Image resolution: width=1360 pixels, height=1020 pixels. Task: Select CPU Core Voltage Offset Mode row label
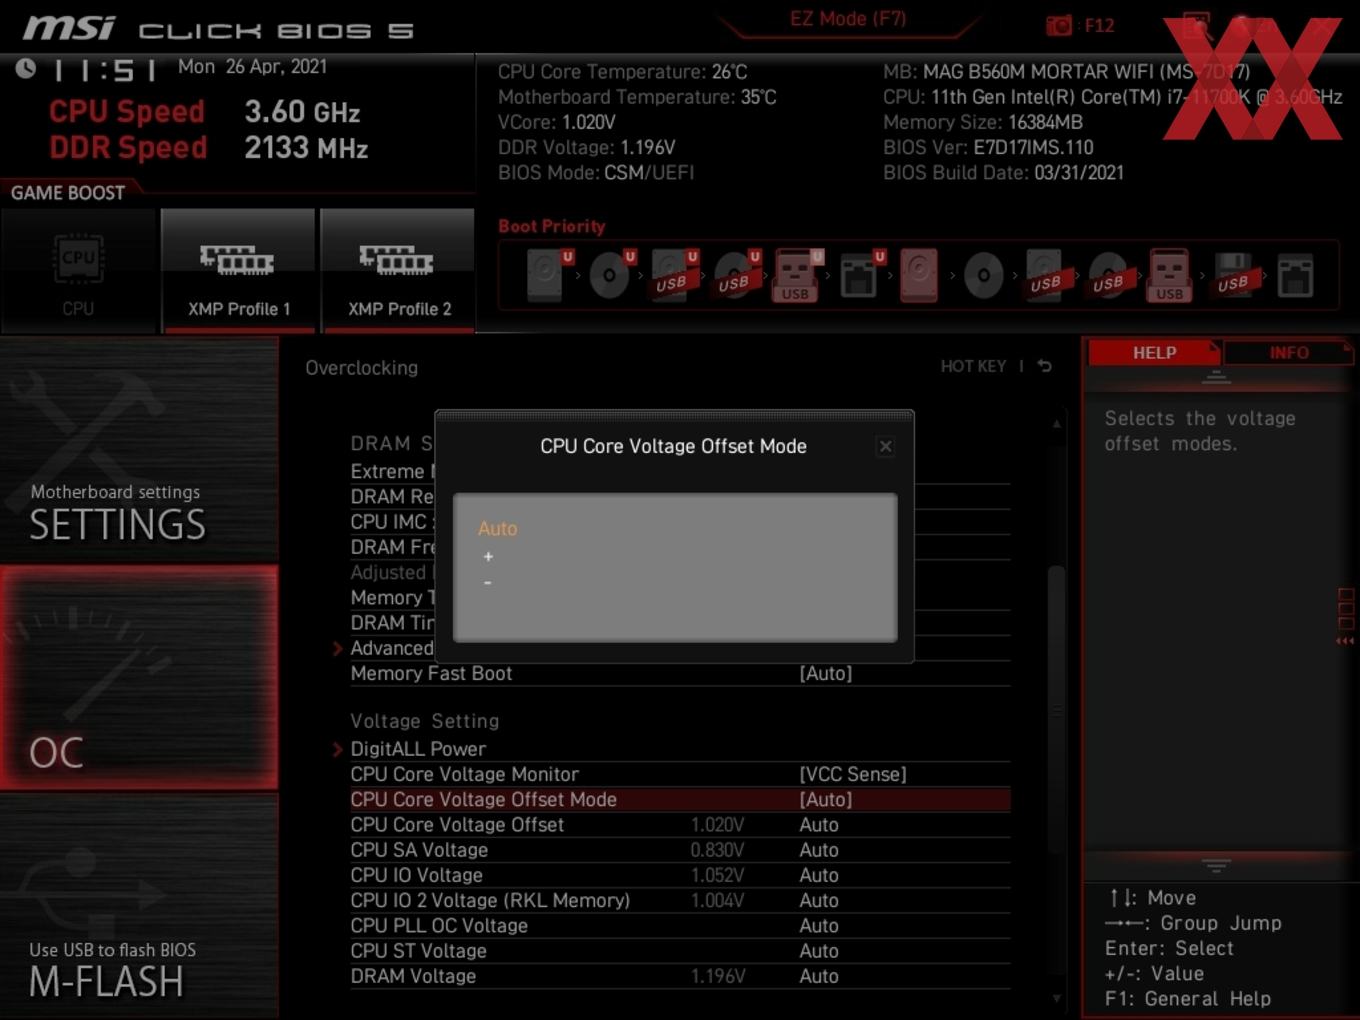(483, 799)
